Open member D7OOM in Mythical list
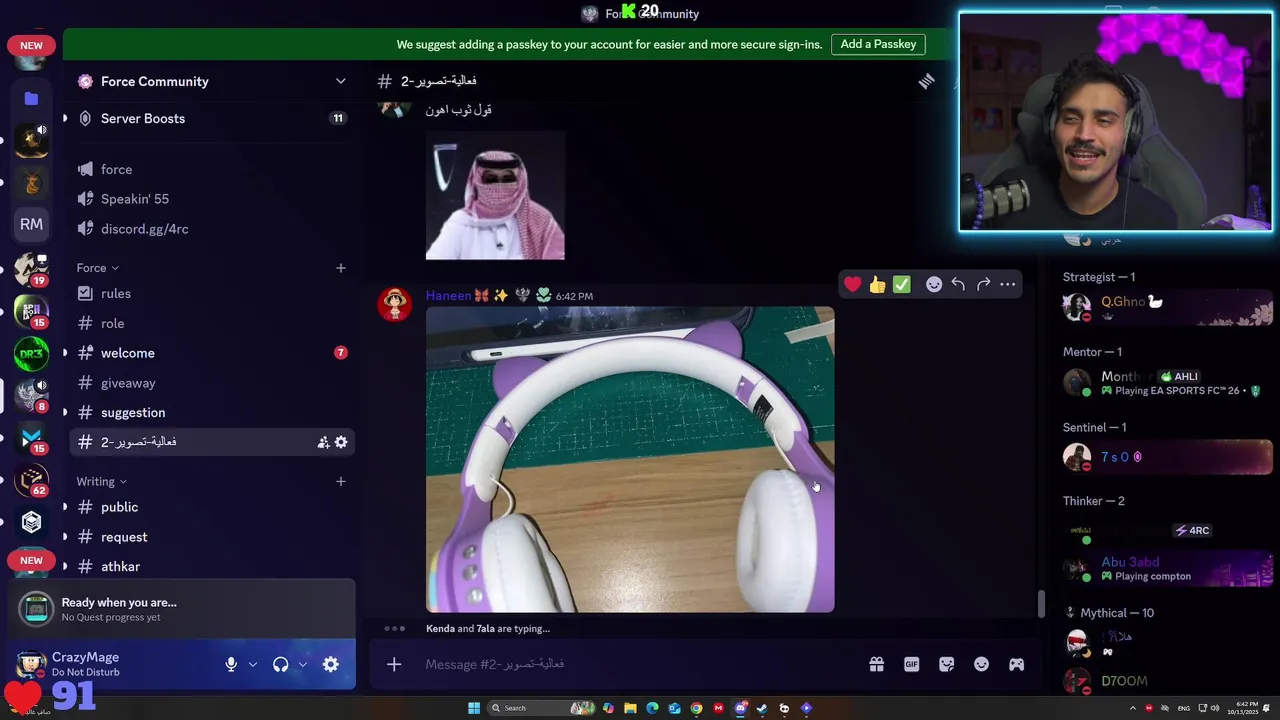 [x=1166, y=681]
